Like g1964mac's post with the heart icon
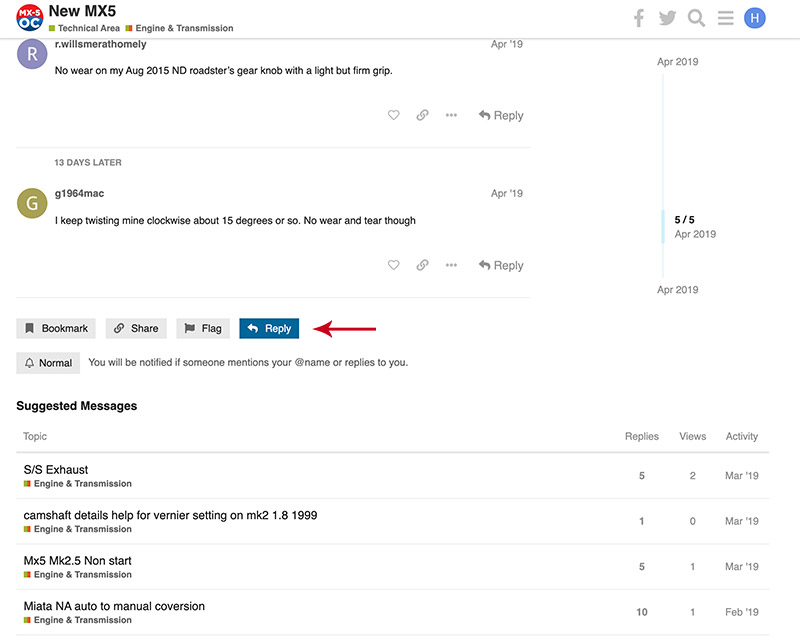This screenshot has width=800, height=640. [x=393, y=264]
